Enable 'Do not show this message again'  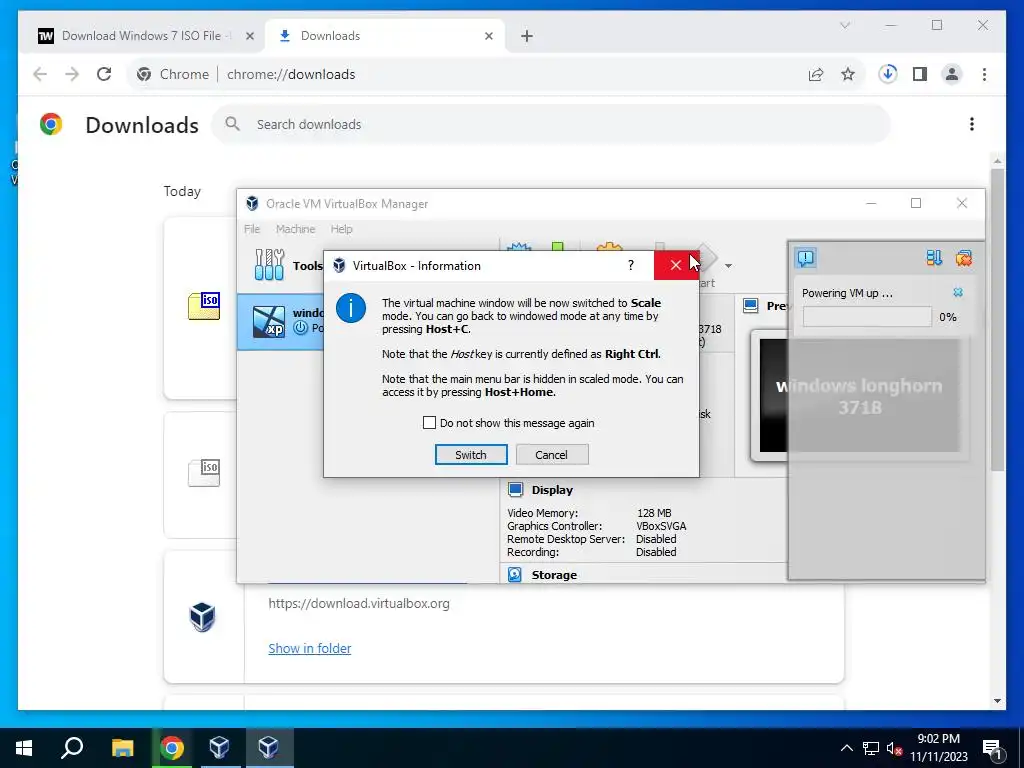pos(429,423)
